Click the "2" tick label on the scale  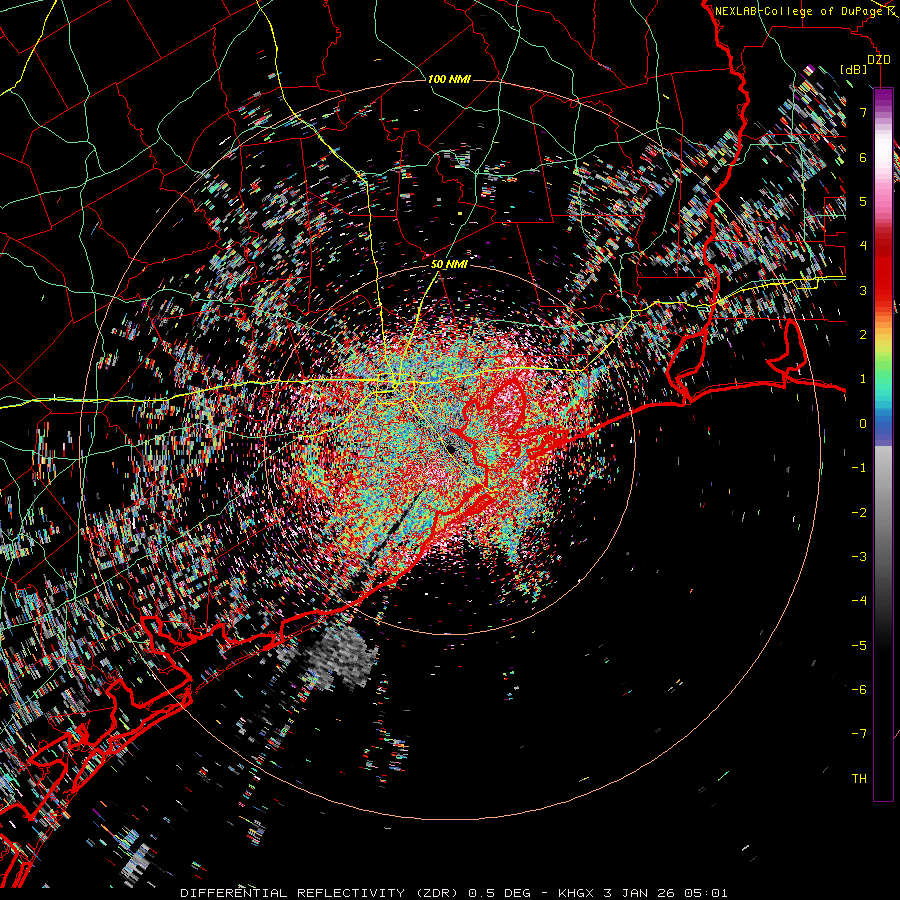coord(863,335)
